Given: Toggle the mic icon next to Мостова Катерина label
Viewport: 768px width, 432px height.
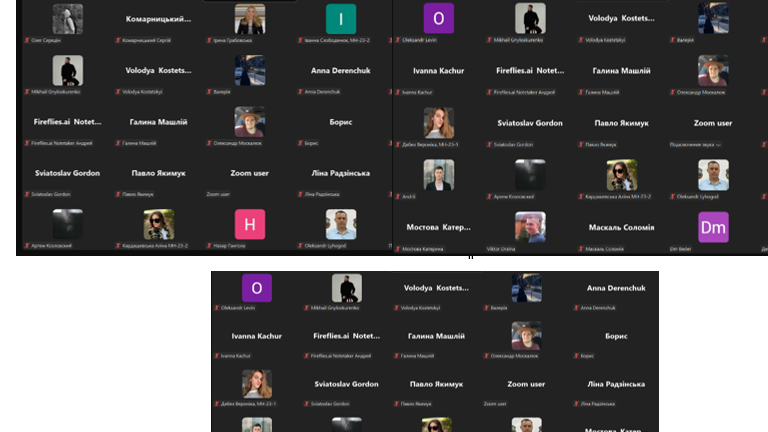Looking at the screenshot, I should click(x=399, y=248).
